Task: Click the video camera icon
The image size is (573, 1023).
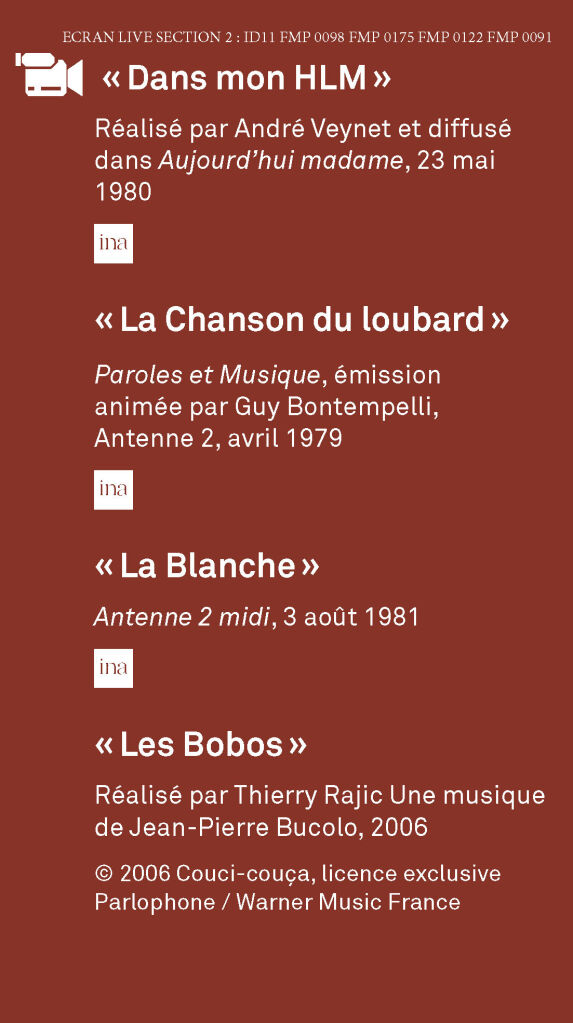Action: (x=49, y=74)
